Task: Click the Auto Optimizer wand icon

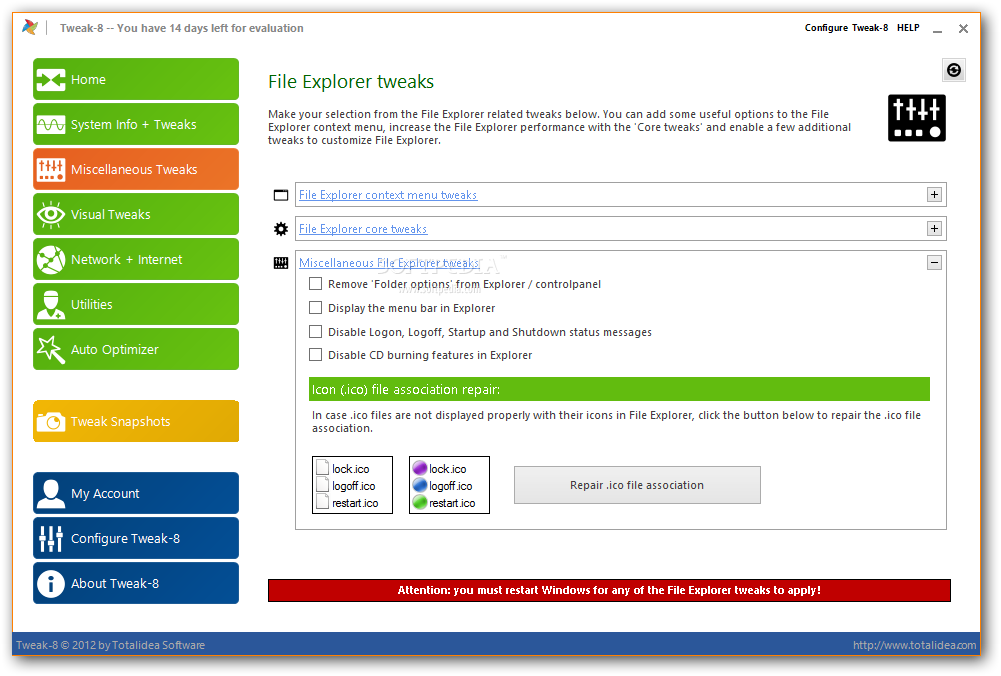Action: [x=50, y=350]
